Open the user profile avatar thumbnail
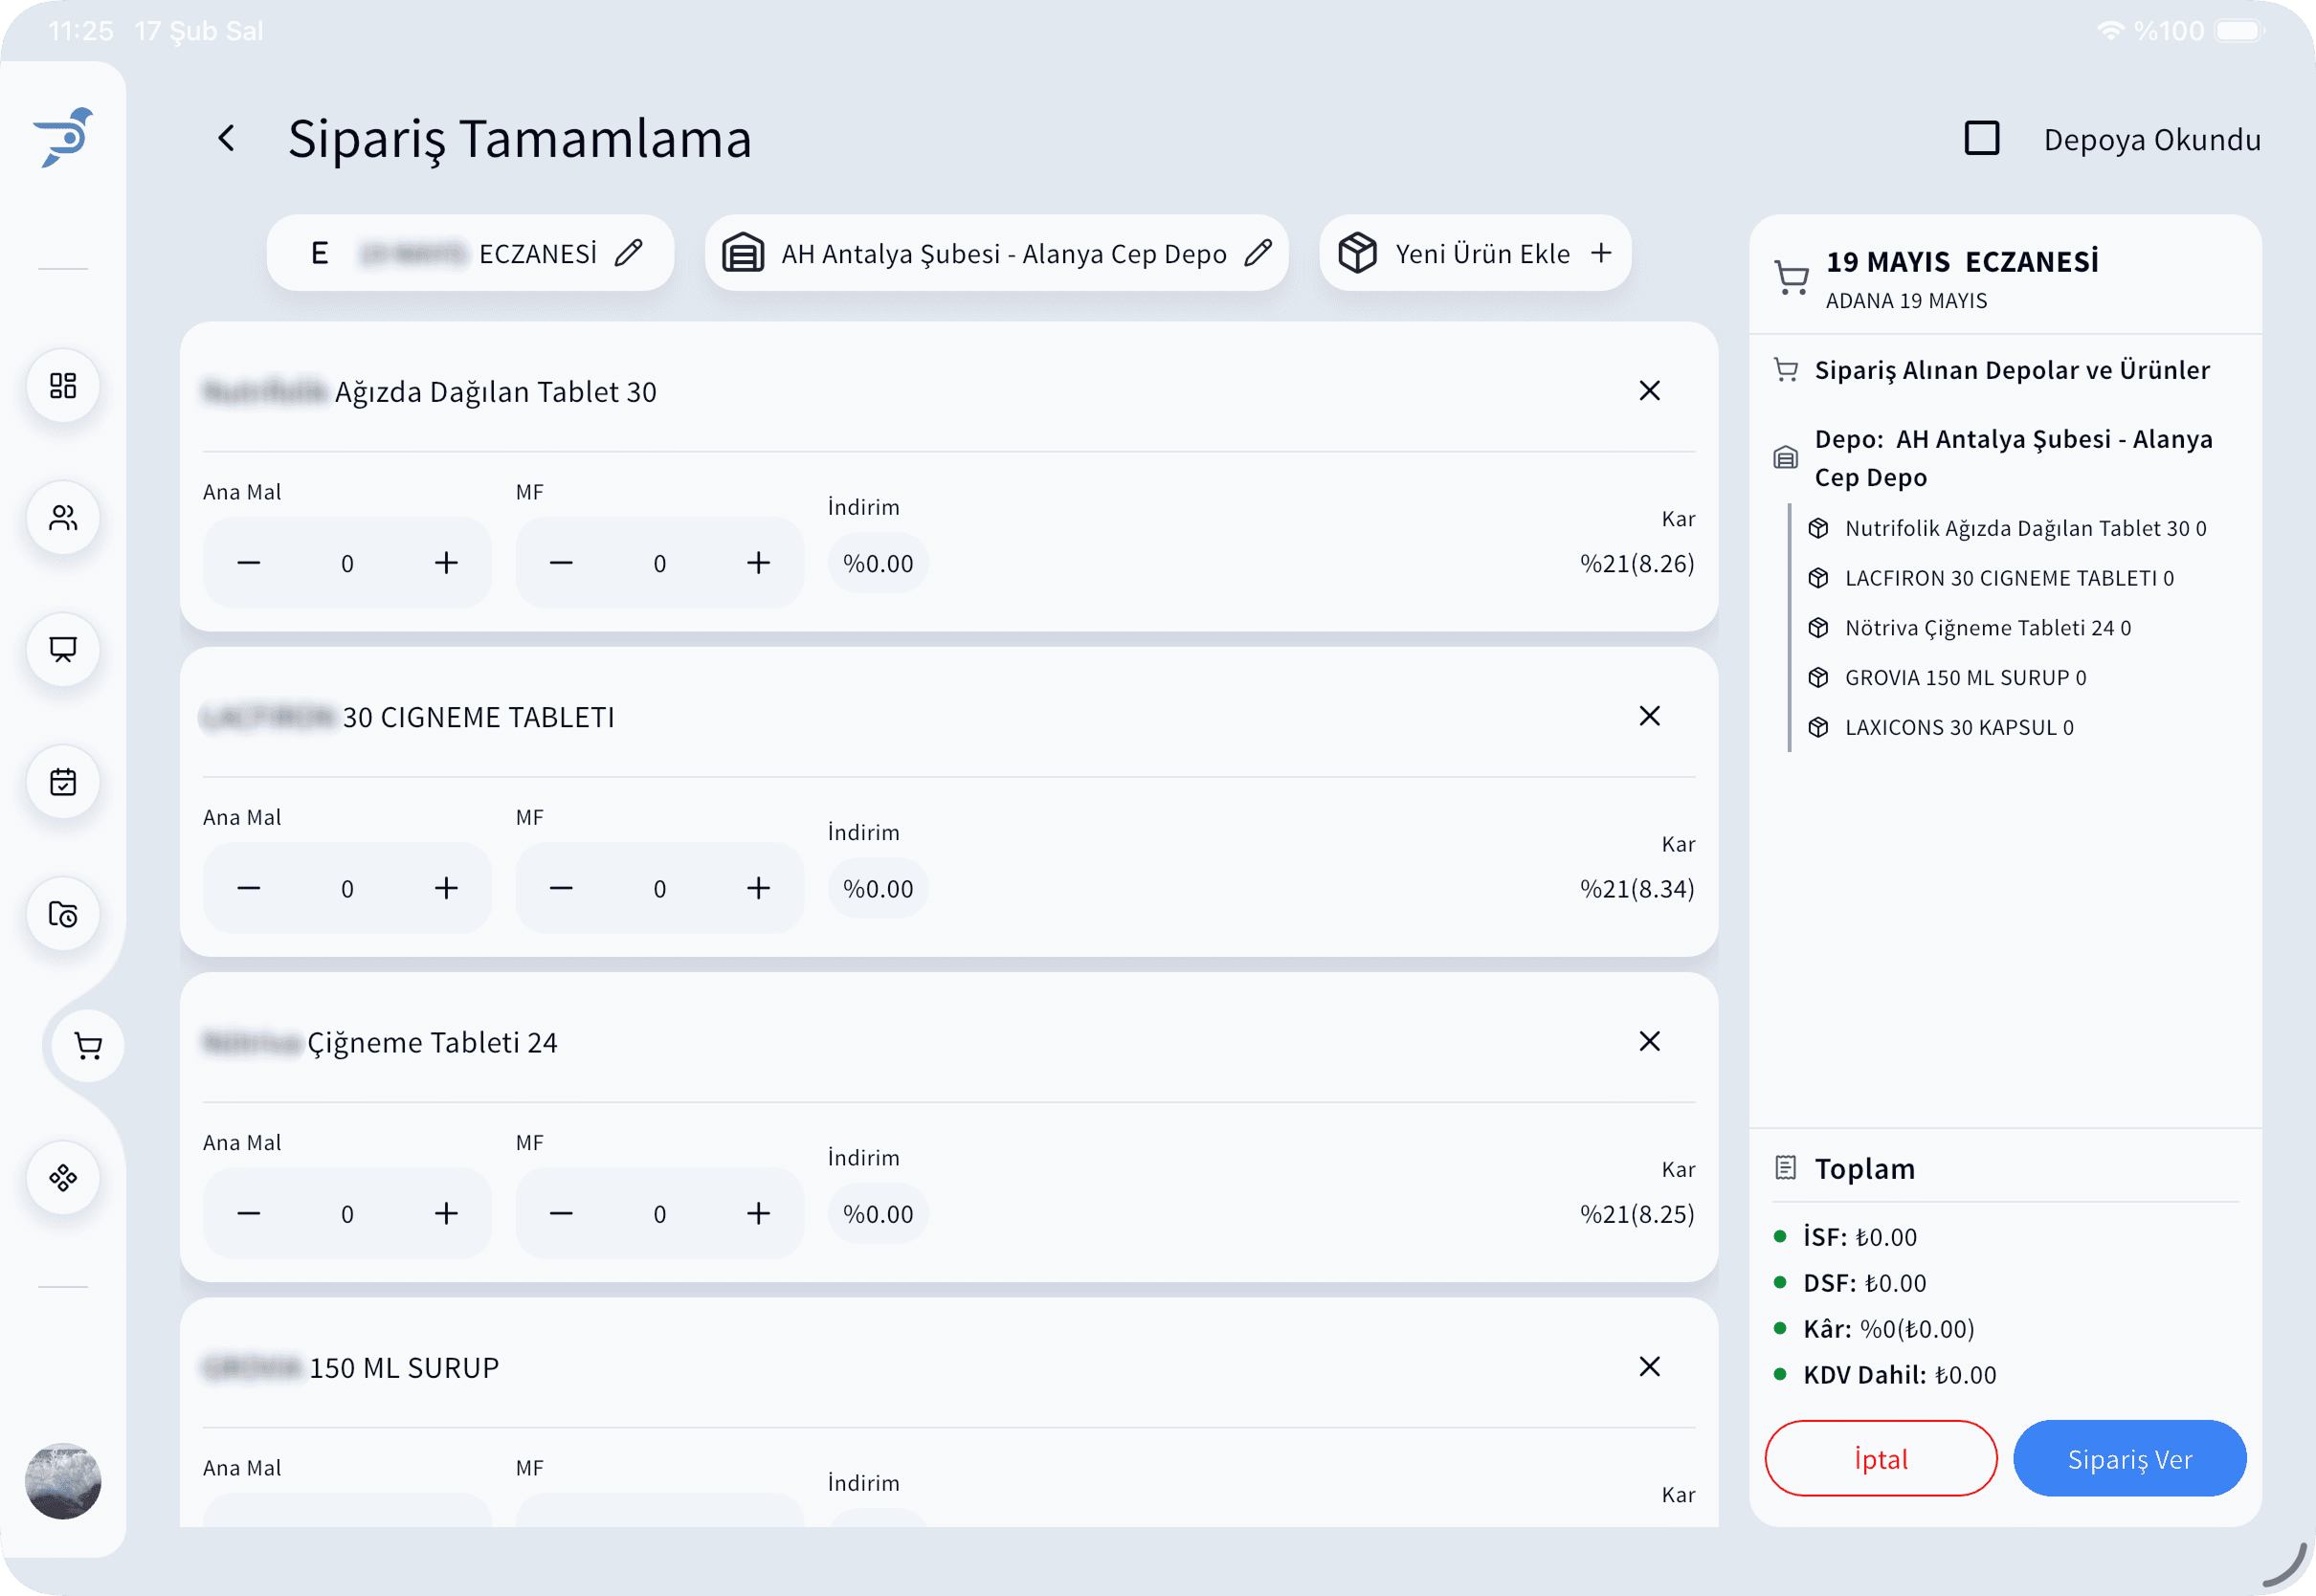Viewport: 2316px width, 1596px height. click(63, 1481)
